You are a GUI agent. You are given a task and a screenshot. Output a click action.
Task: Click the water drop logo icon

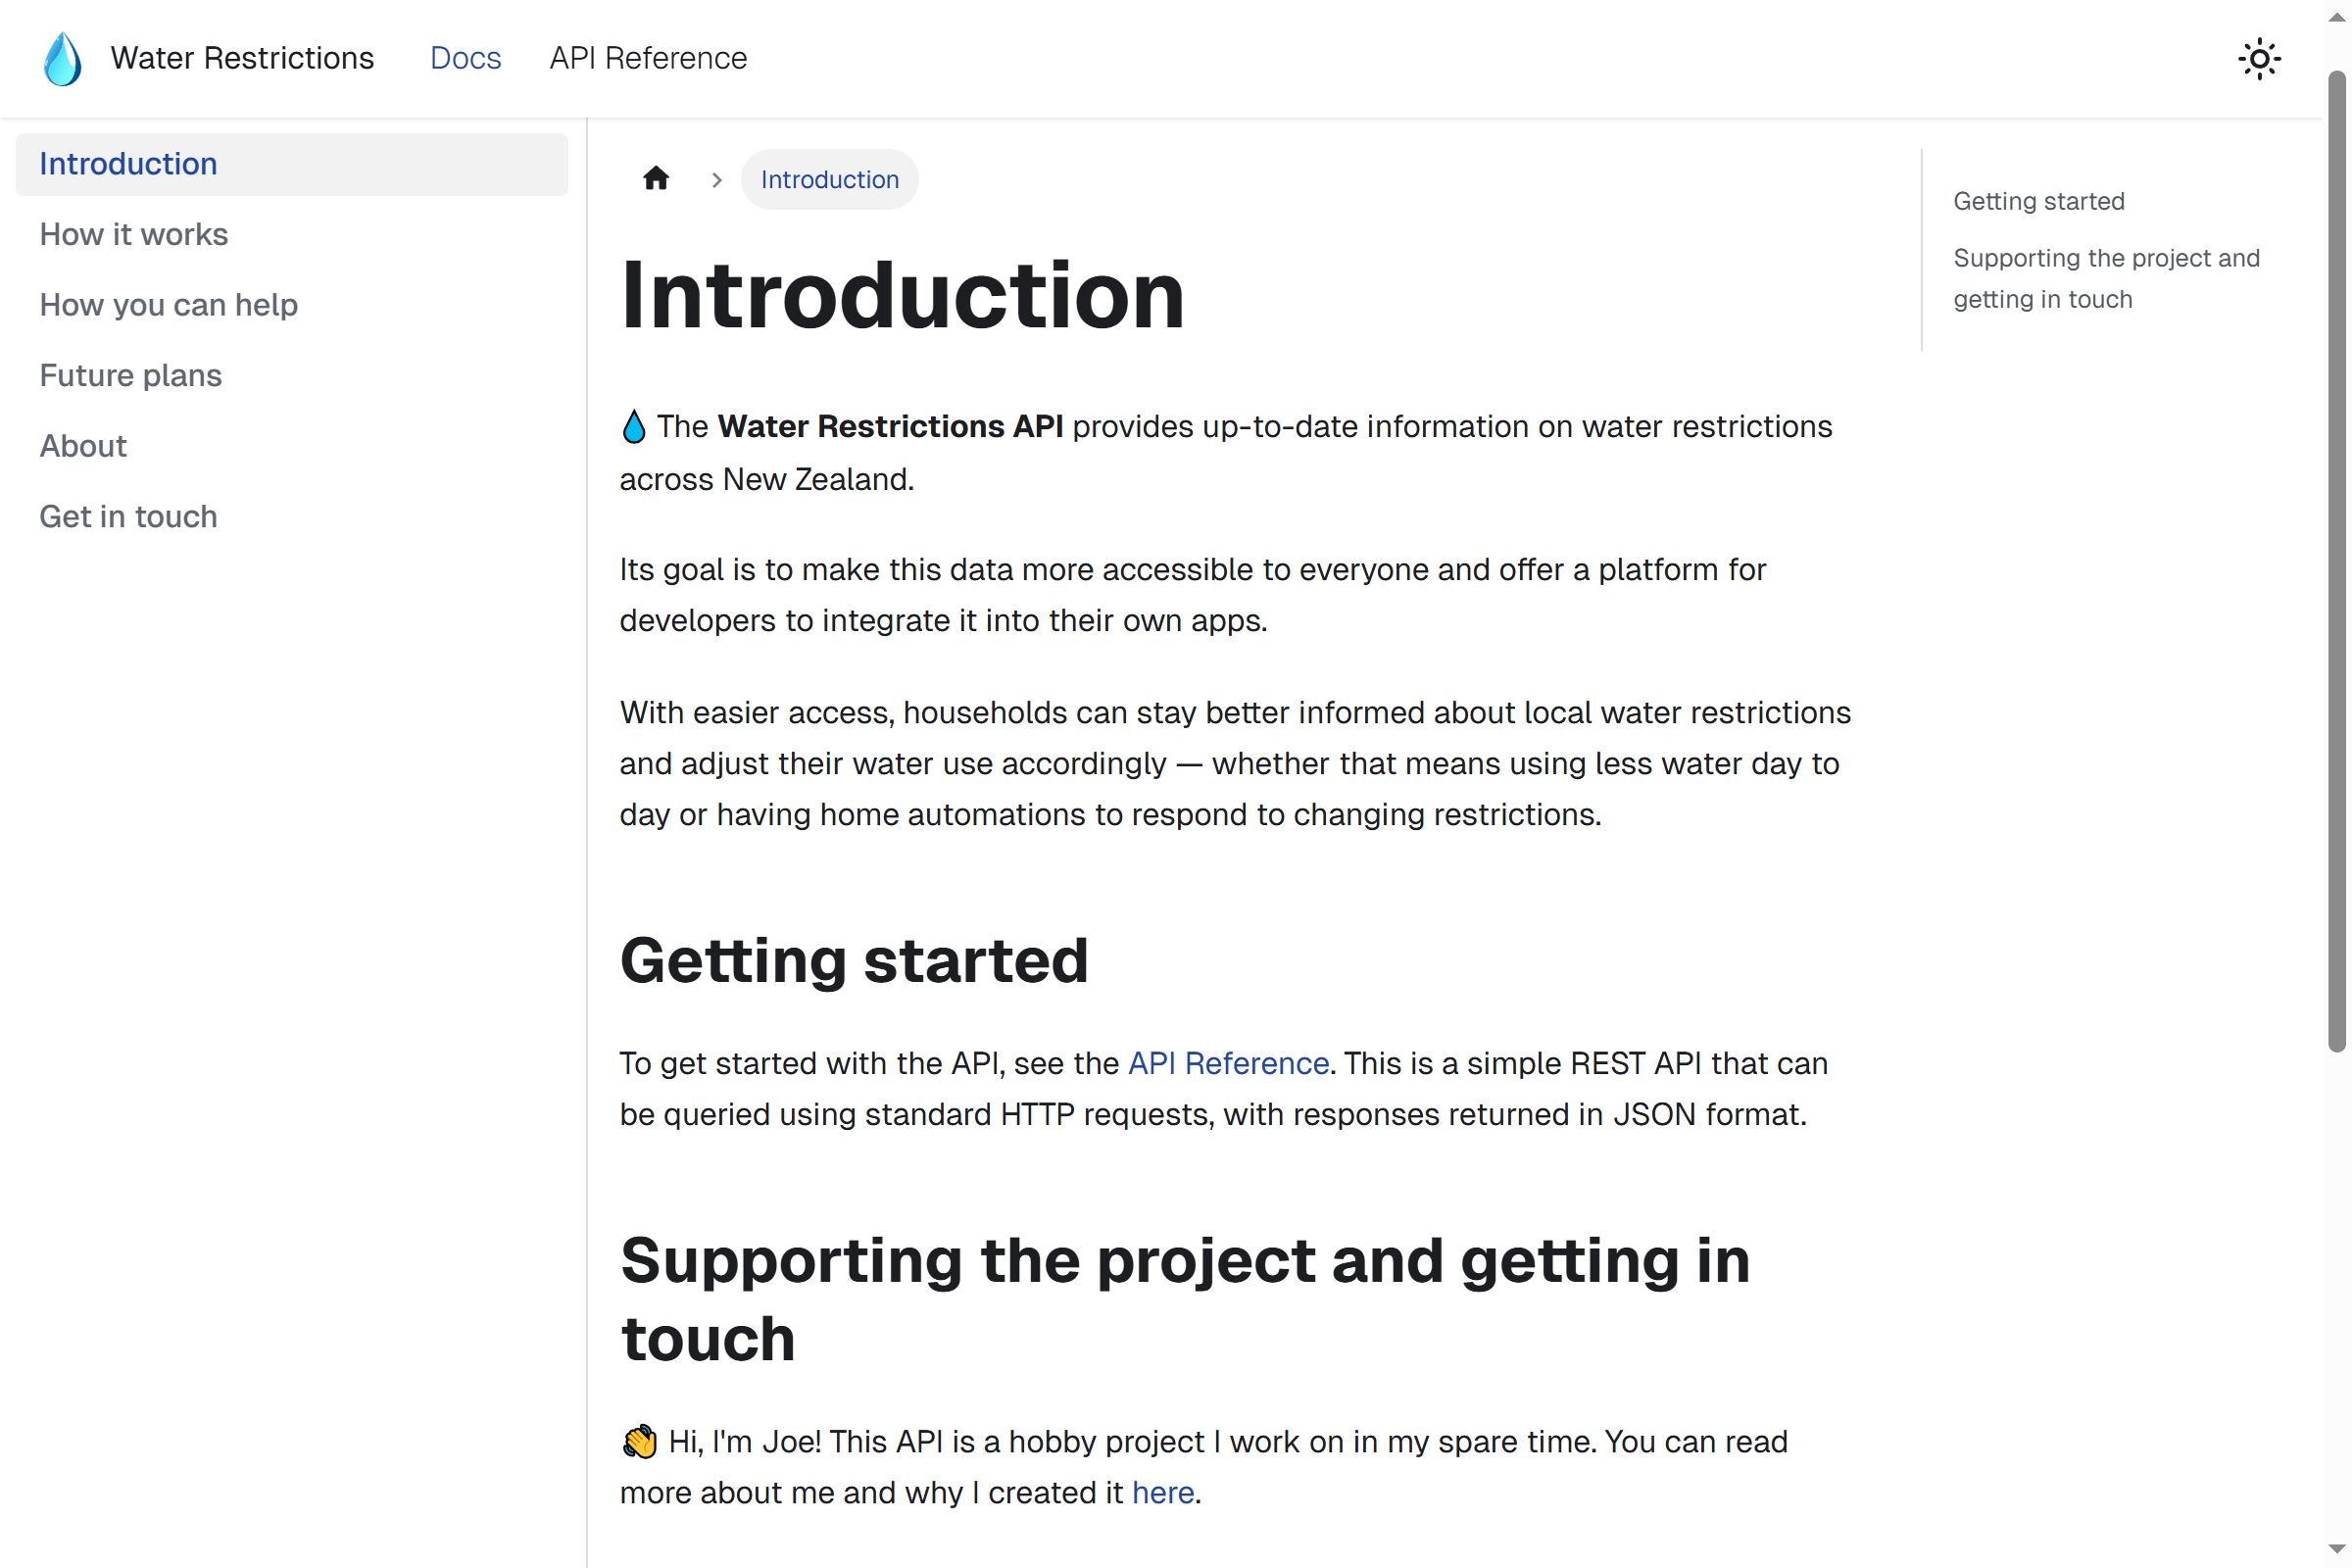coord(62,58)
